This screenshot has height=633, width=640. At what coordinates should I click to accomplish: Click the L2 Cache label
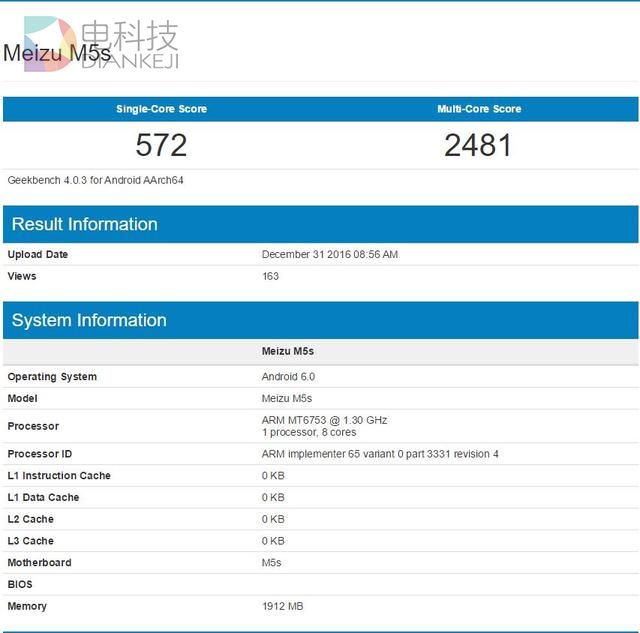[31, 519]
